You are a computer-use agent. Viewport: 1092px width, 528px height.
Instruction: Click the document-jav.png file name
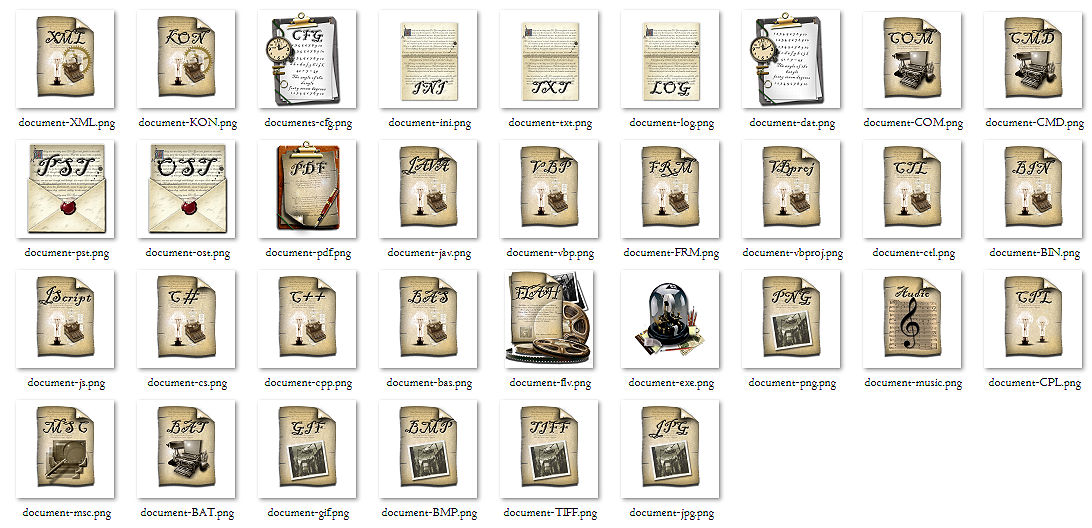[x=429, y=253]
